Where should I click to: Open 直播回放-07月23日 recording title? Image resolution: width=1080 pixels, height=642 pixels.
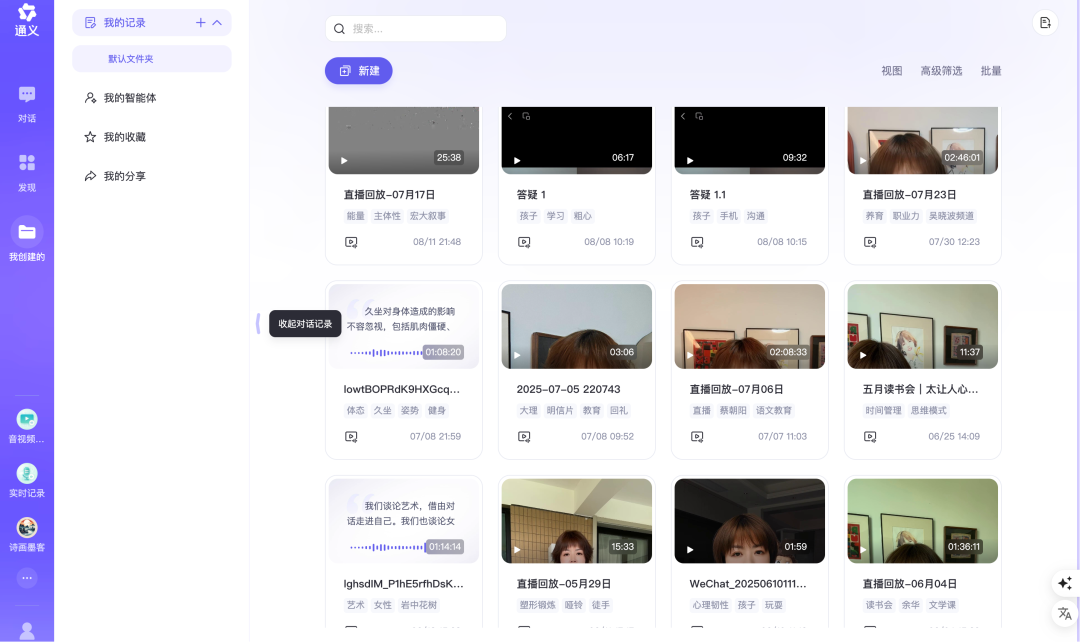(909, 195)
